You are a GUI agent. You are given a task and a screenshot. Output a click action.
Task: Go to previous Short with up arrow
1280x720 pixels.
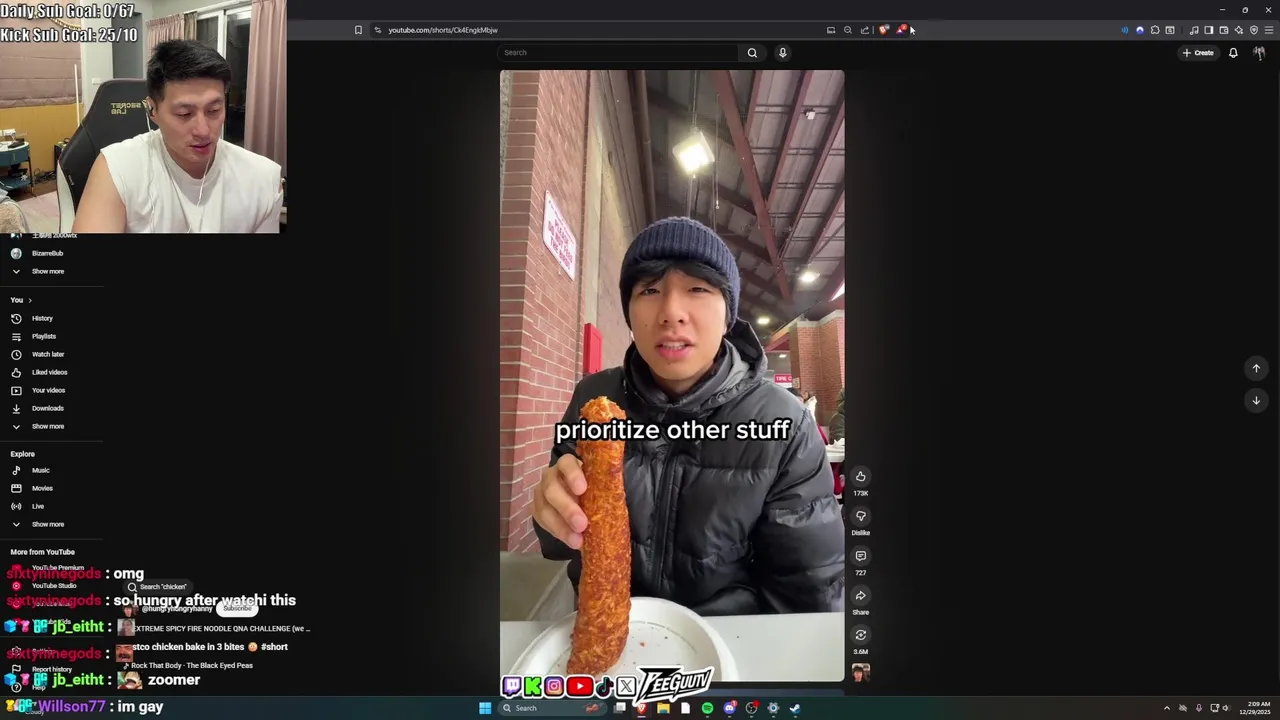pos(1256,368)
